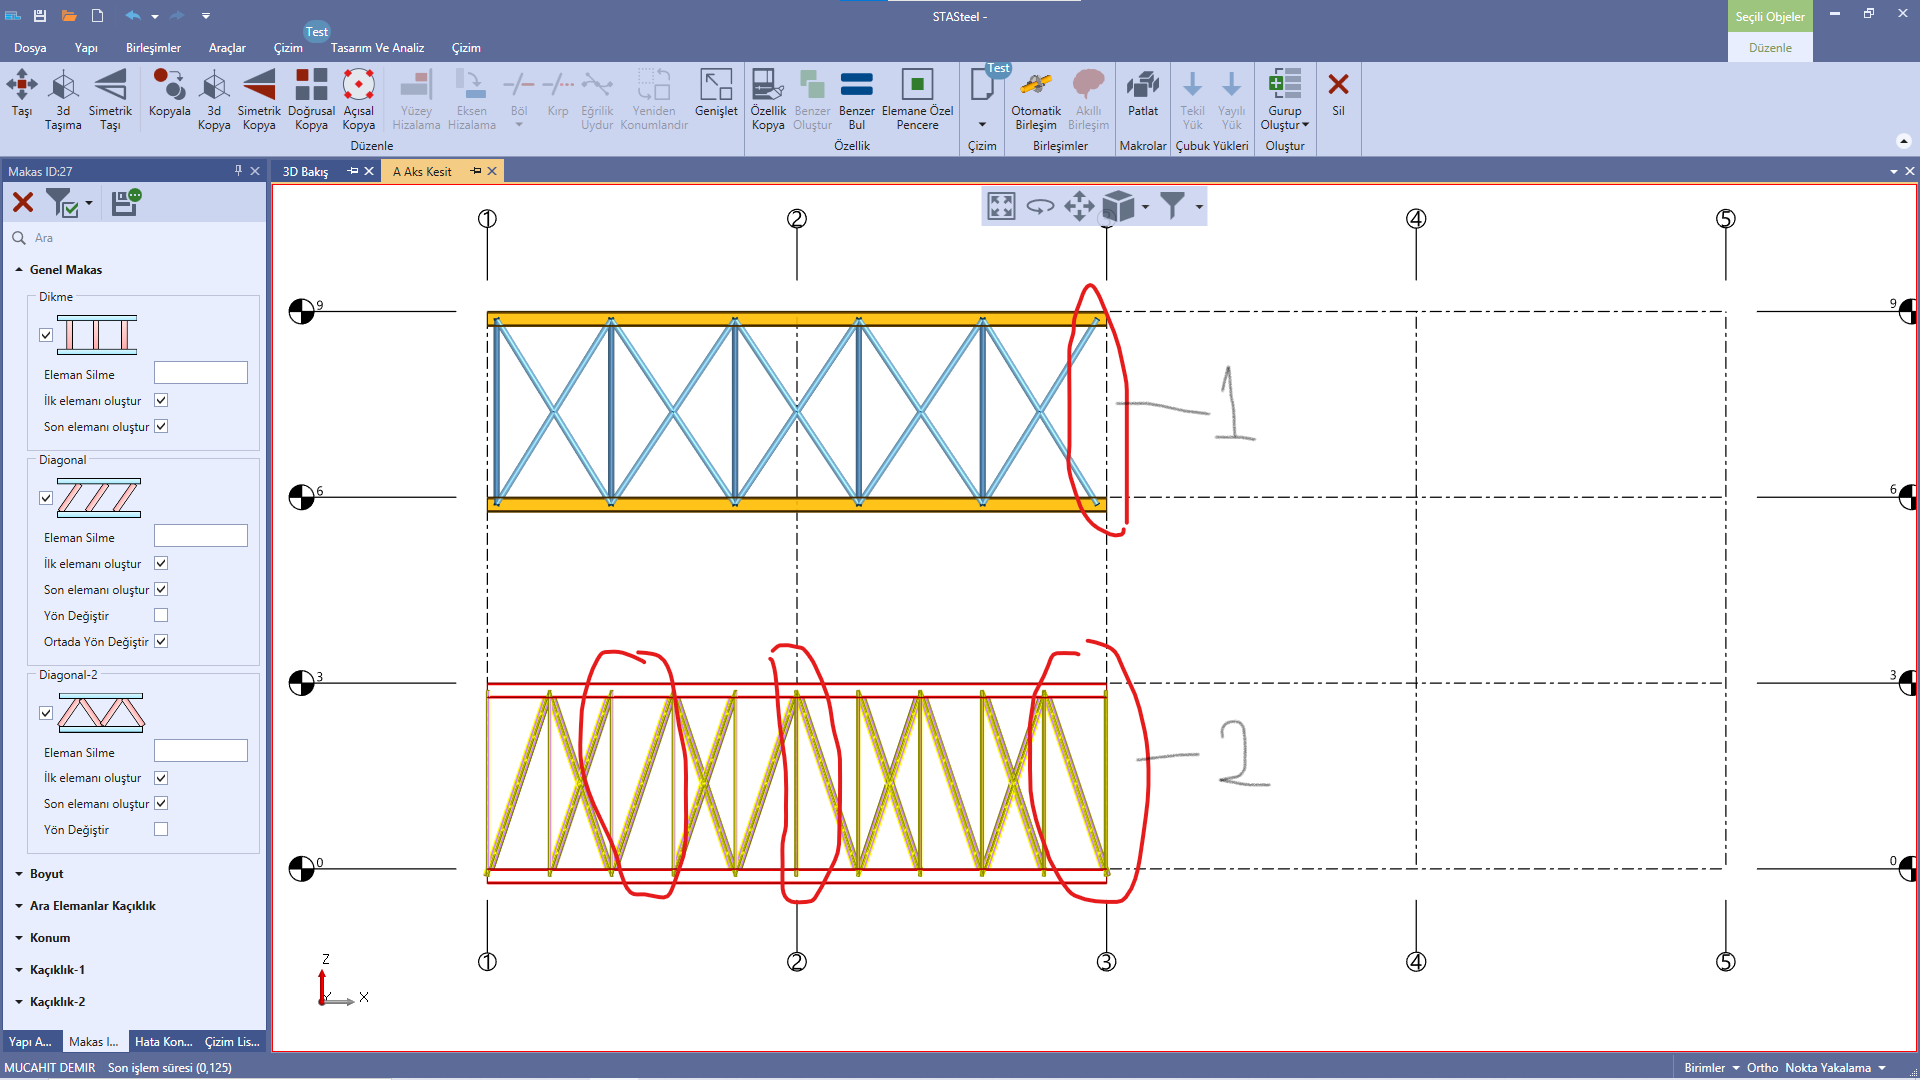Open the Birimler units dropdown
This screenshot has width=1920, height=1080.
tap(1711, 1068)
